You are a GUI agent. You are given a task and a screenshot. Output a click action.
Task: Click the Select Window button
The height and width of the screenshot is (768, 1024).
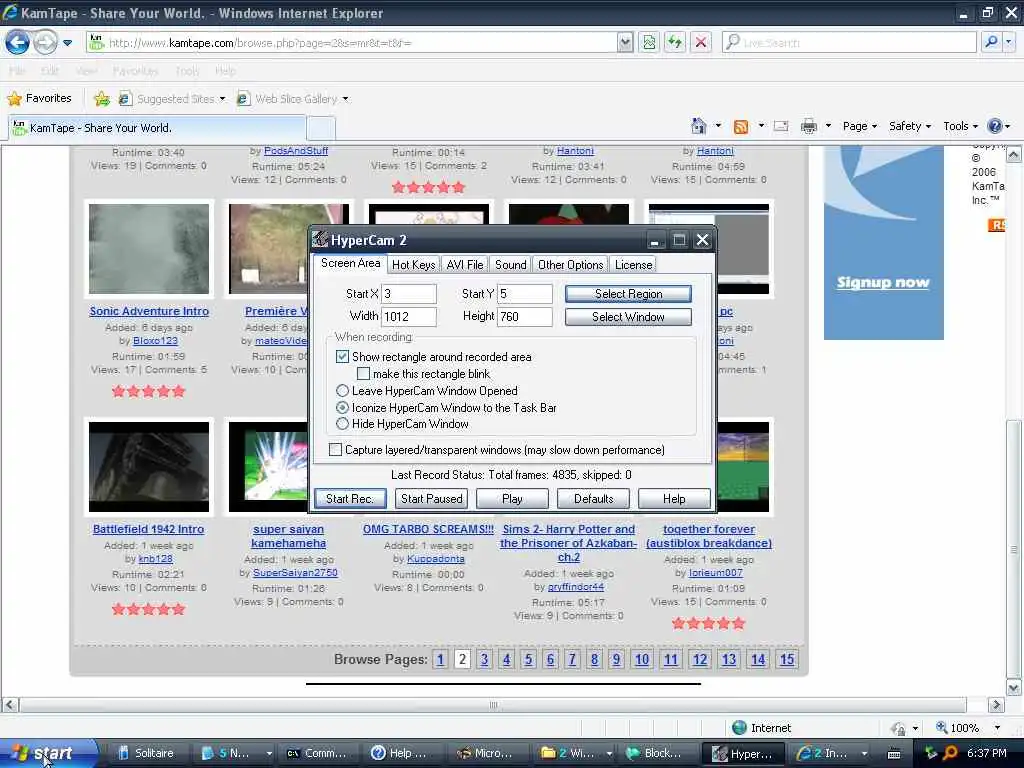click(x=628, y=317)
